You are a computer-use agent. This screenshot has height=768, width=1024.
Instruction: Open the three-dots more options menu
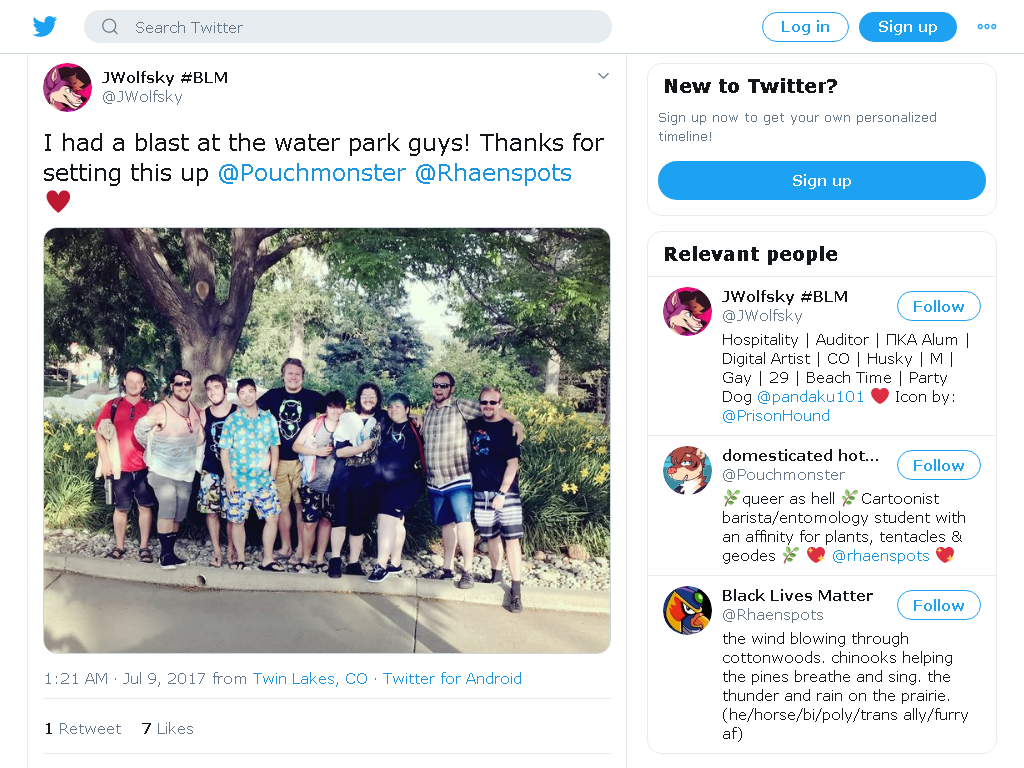[x=986, y=27]
